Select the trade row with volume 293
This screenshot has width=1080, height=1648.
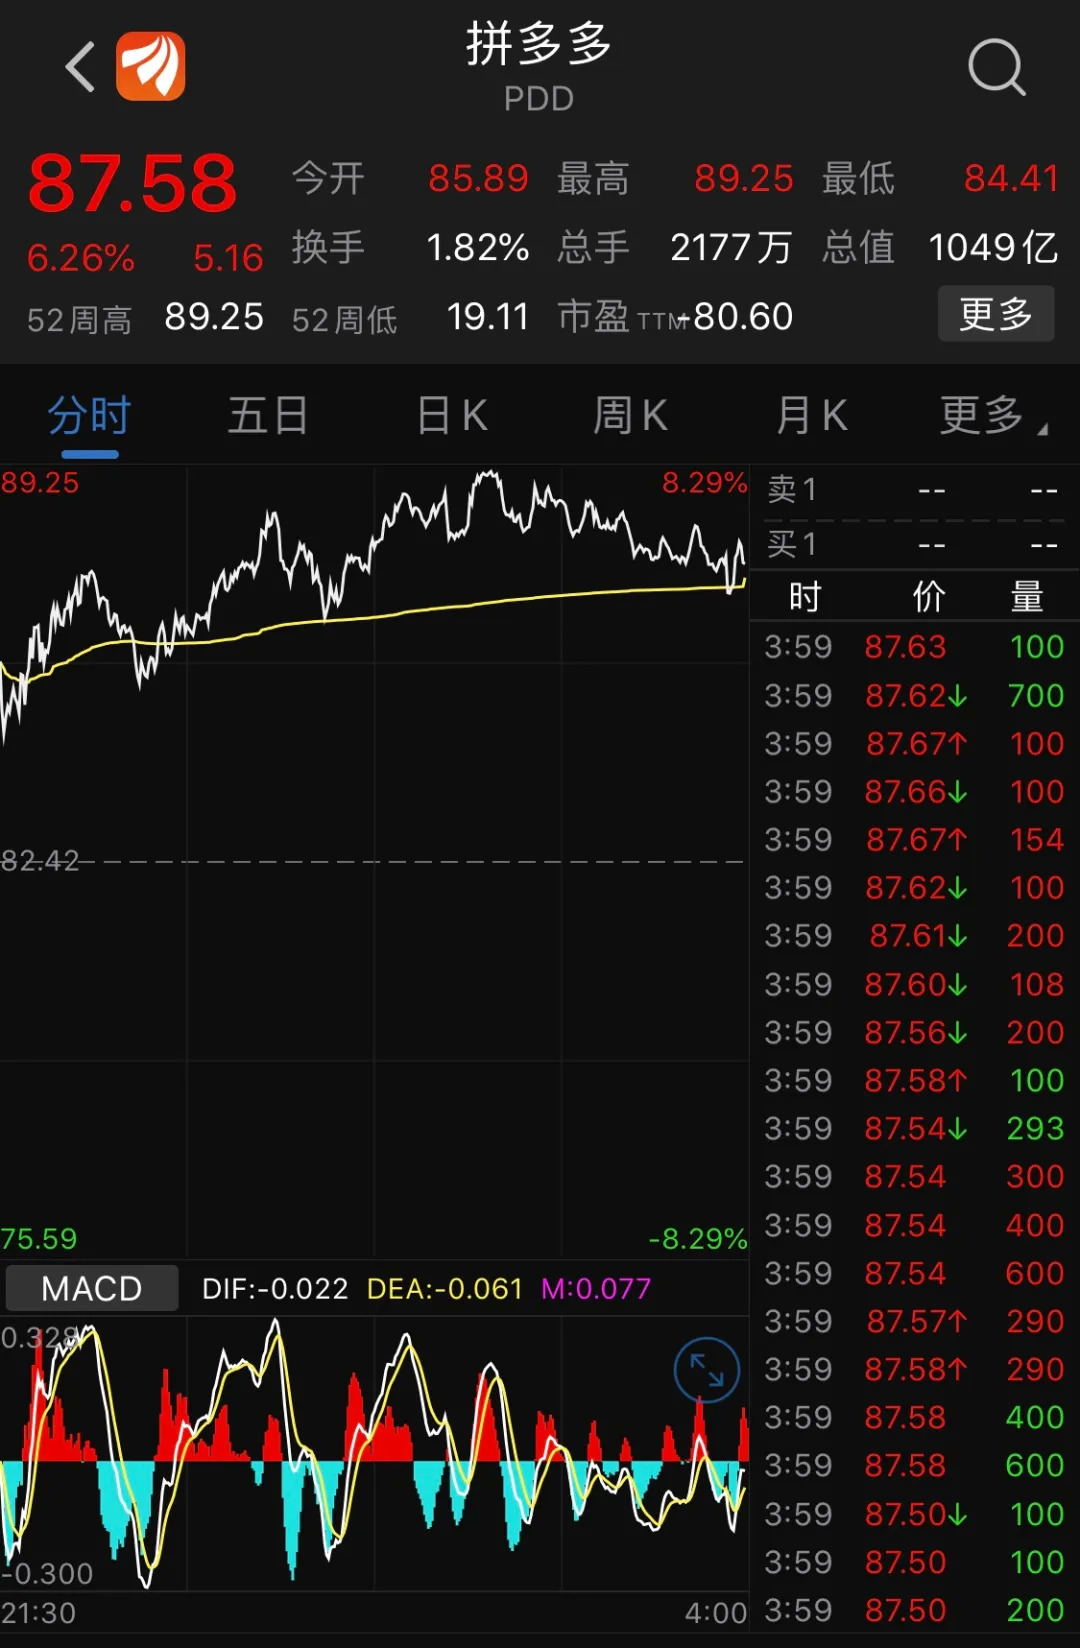pos(914,1128)
